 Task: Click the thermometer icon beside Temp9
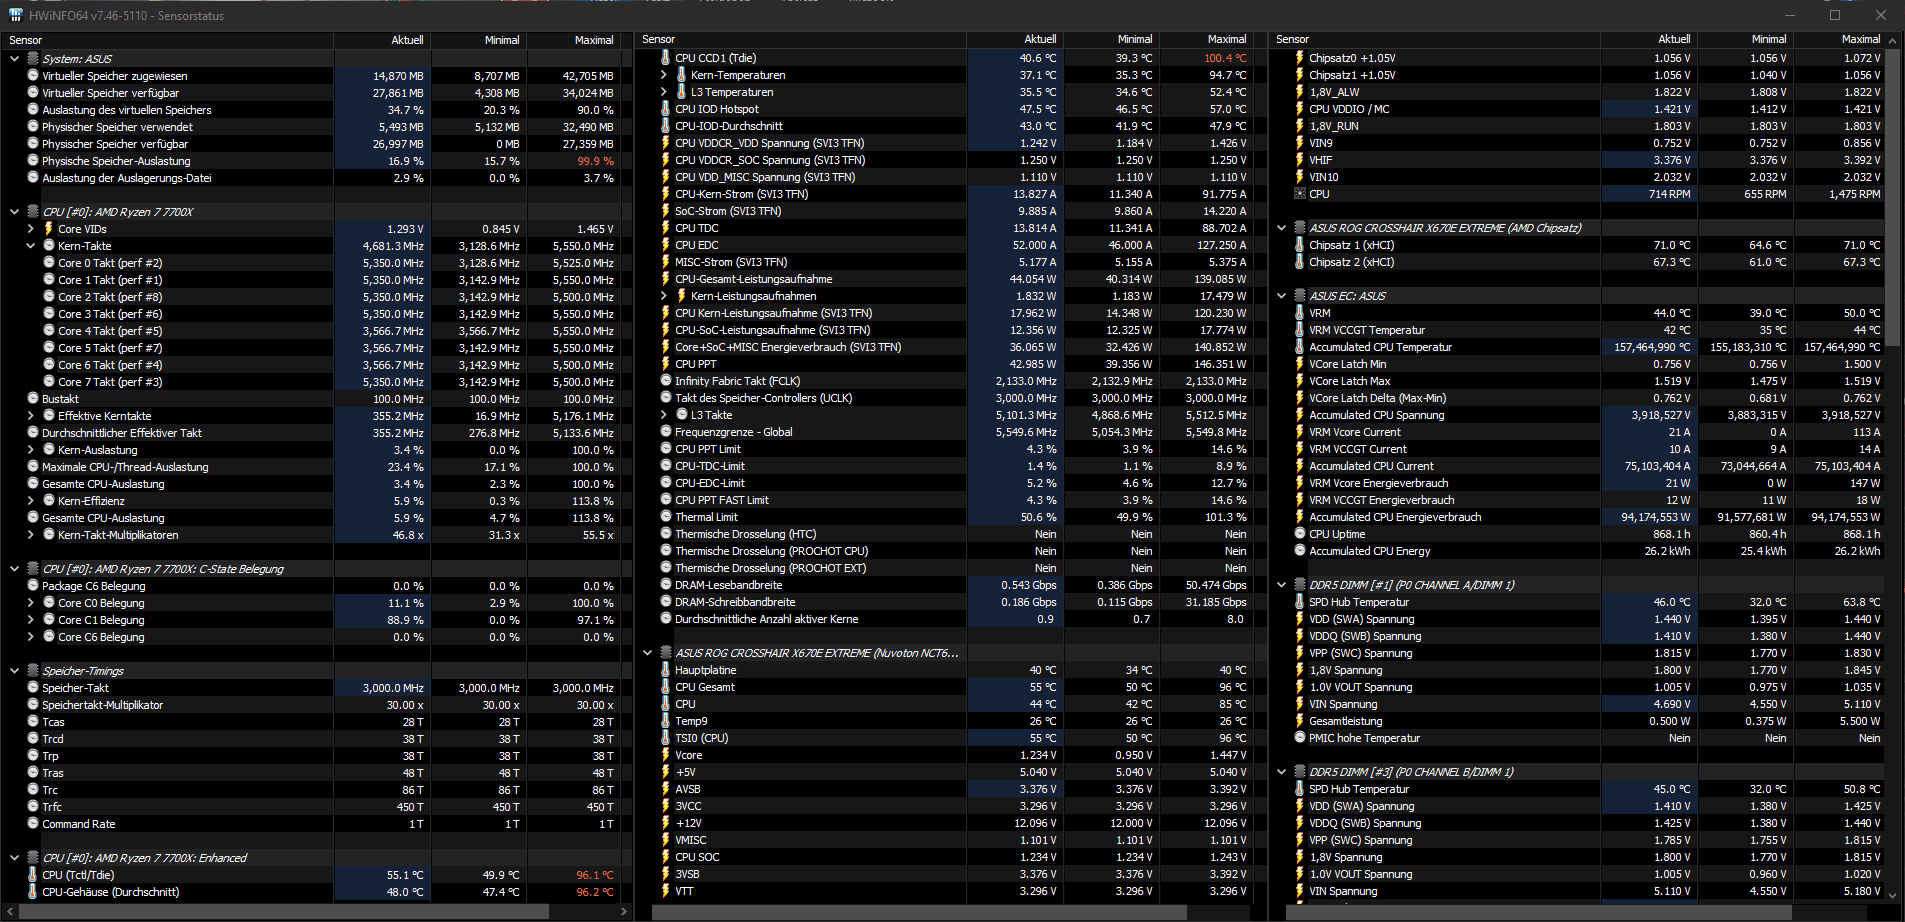tap(665, 721)
